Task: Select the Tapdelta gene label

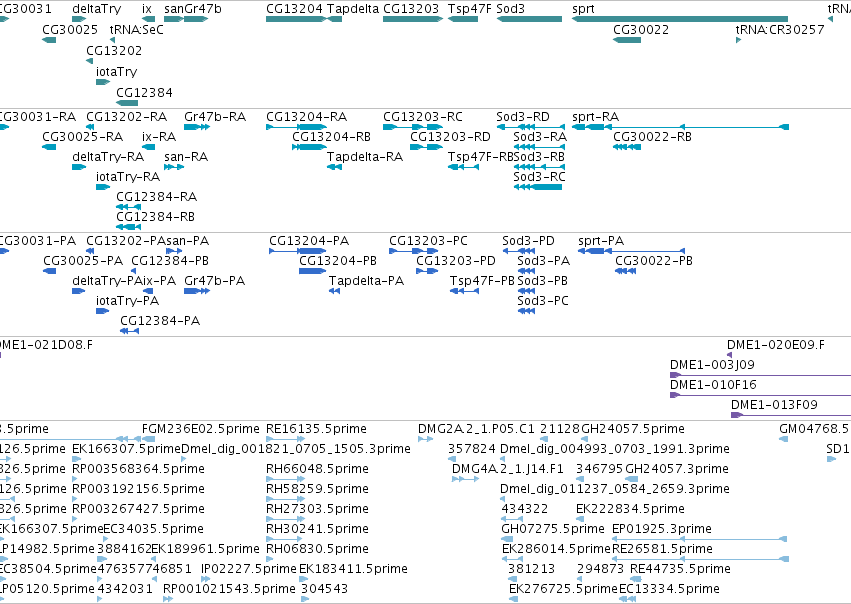Action: (x=353, y=9)
